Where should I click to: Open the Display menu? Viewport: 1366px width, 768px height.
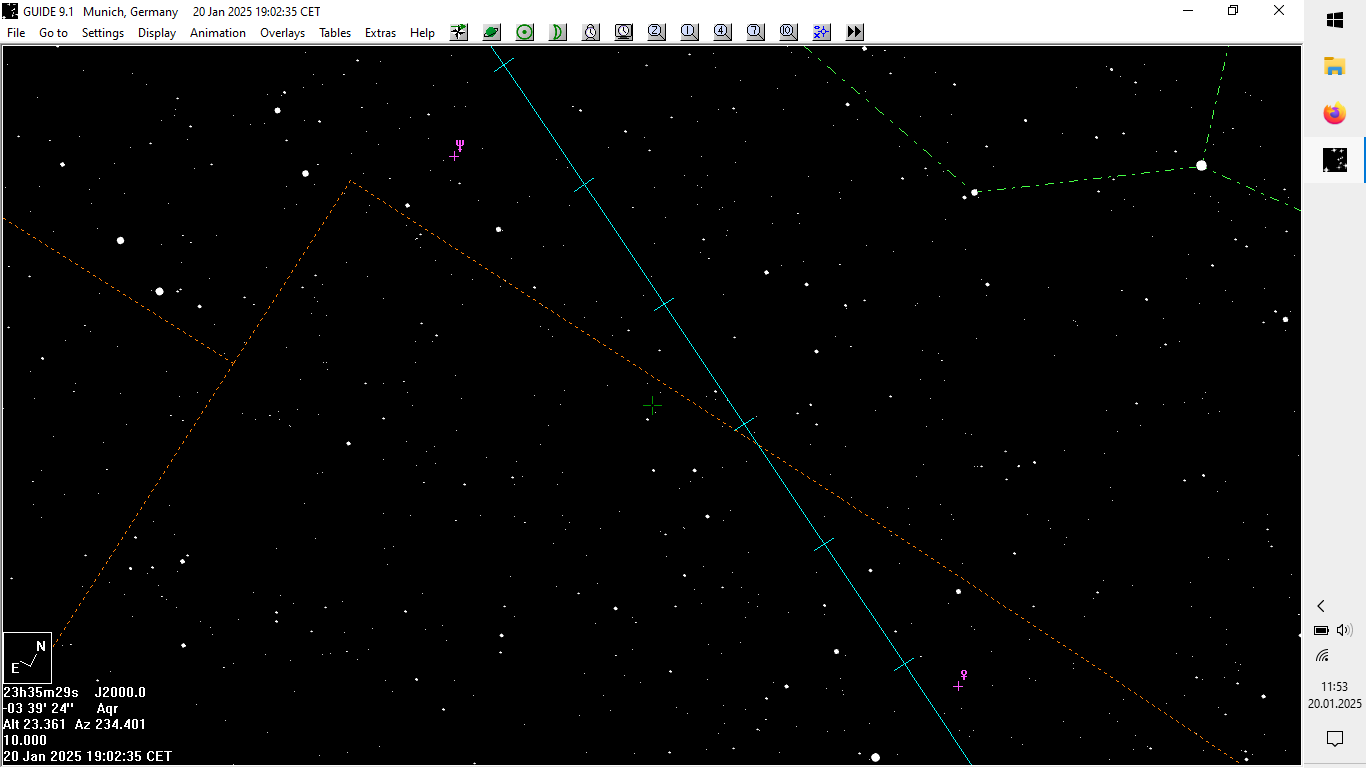157,33
